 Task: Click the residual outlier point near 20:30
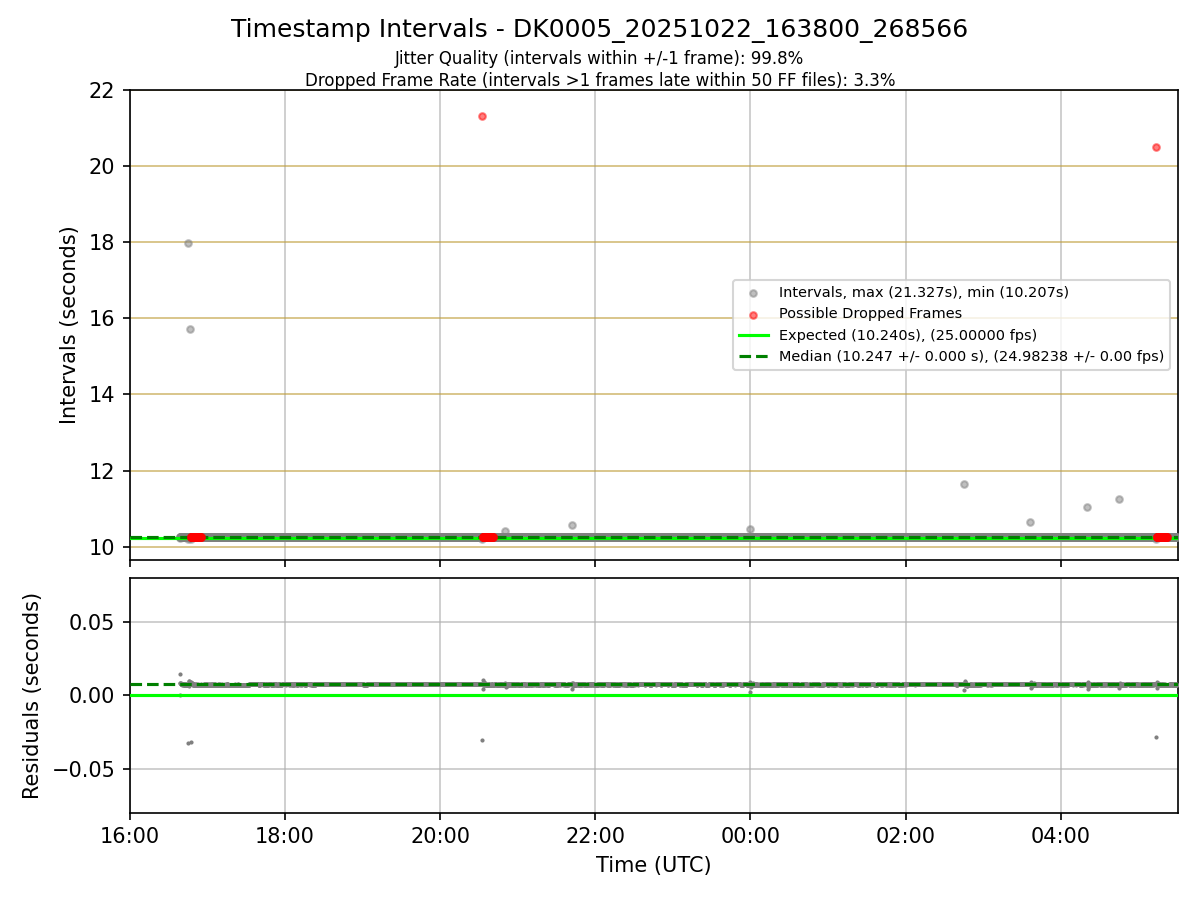pos(482,740)
